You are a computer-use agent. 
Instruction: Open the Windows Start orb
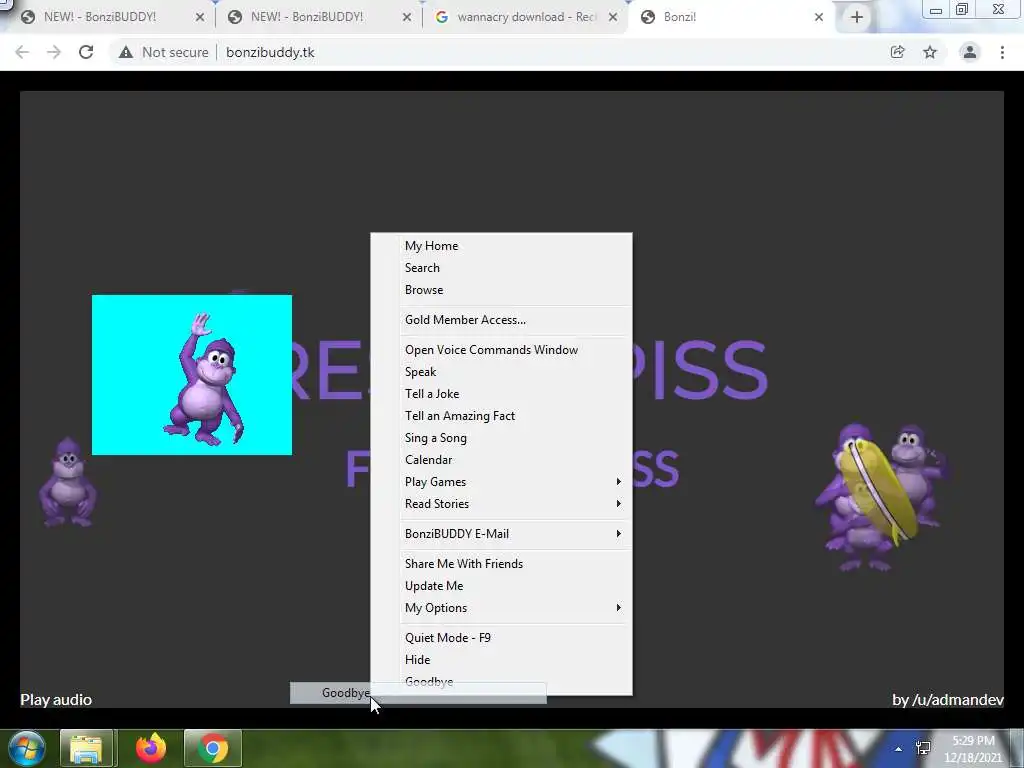tap(27, 748)
